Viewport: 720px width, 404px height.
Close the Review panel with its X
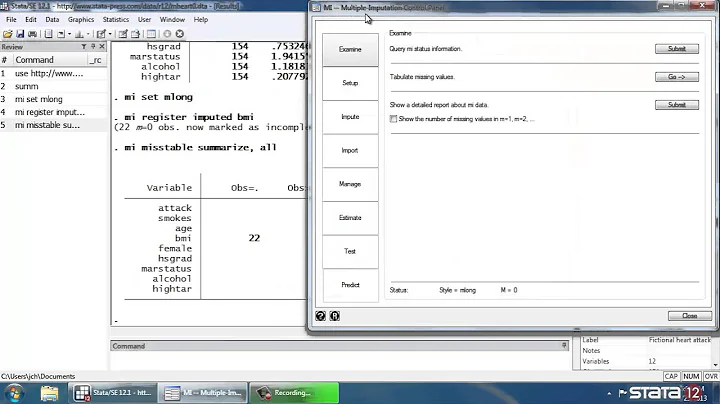[102, 46]
